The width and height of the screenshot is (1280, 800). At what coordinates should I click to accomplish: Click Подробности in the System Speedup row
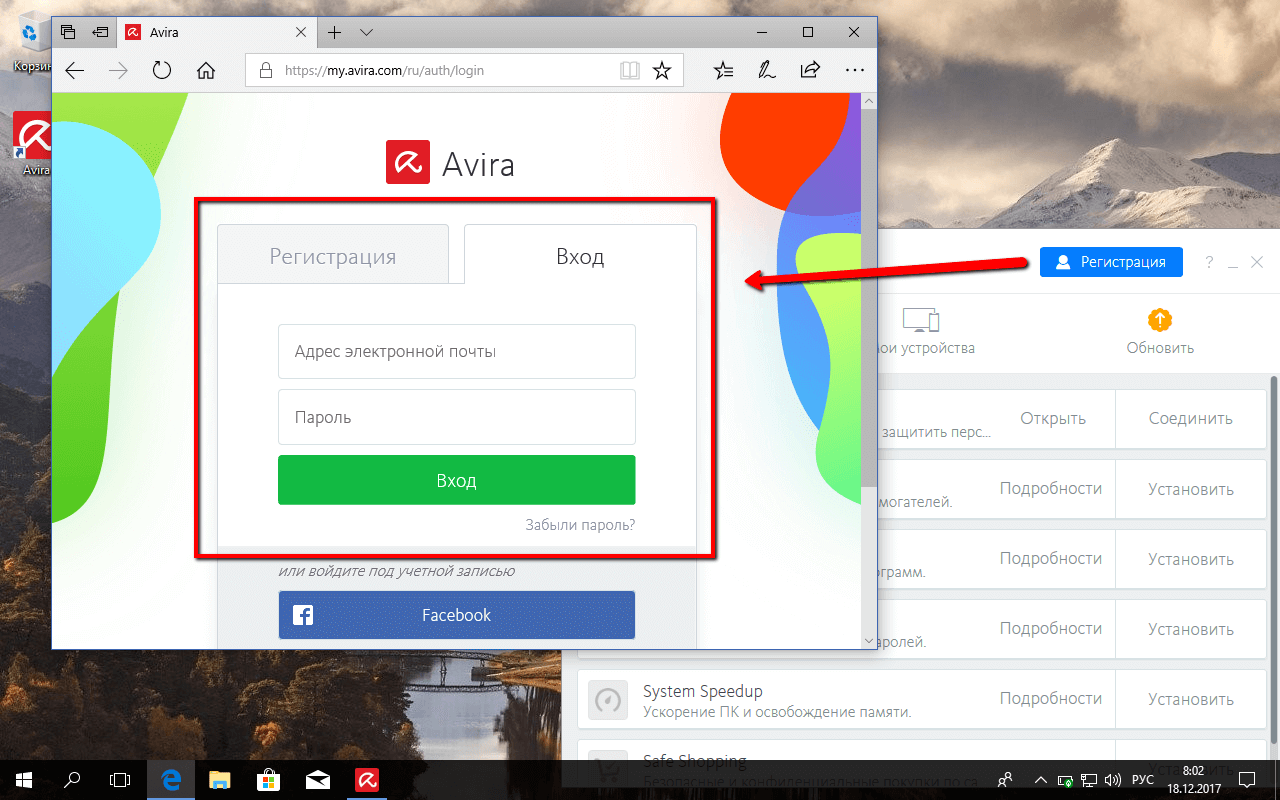[1051, 698]
